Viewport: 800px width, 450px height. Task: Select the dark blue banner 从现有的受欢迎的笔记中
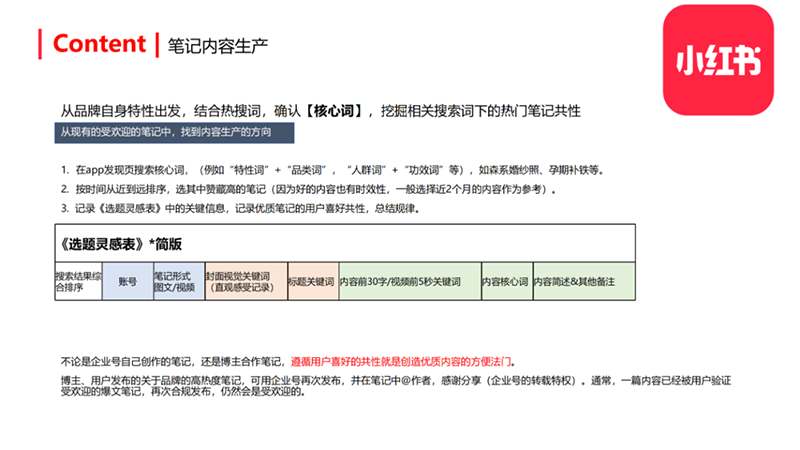tap(174, 133)
